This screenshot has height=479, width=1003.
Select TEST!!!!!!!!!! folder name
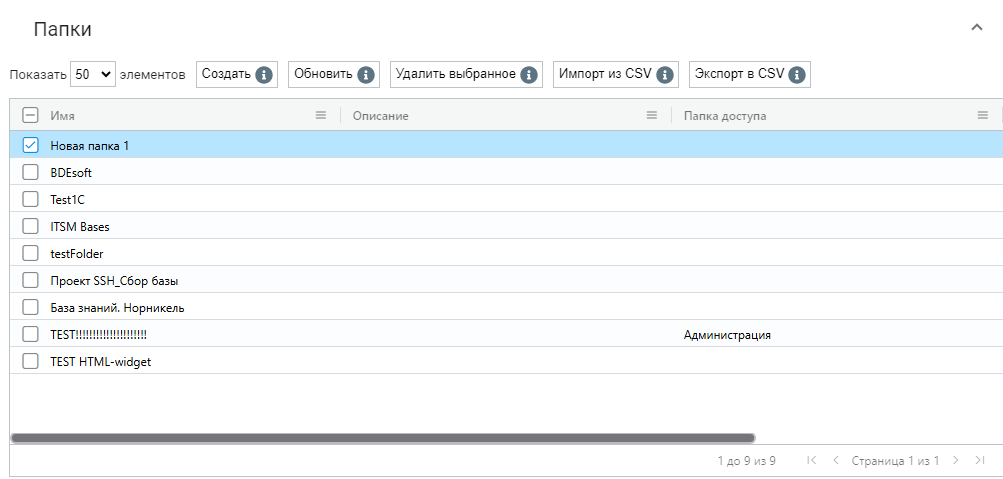tap(99, 334)
